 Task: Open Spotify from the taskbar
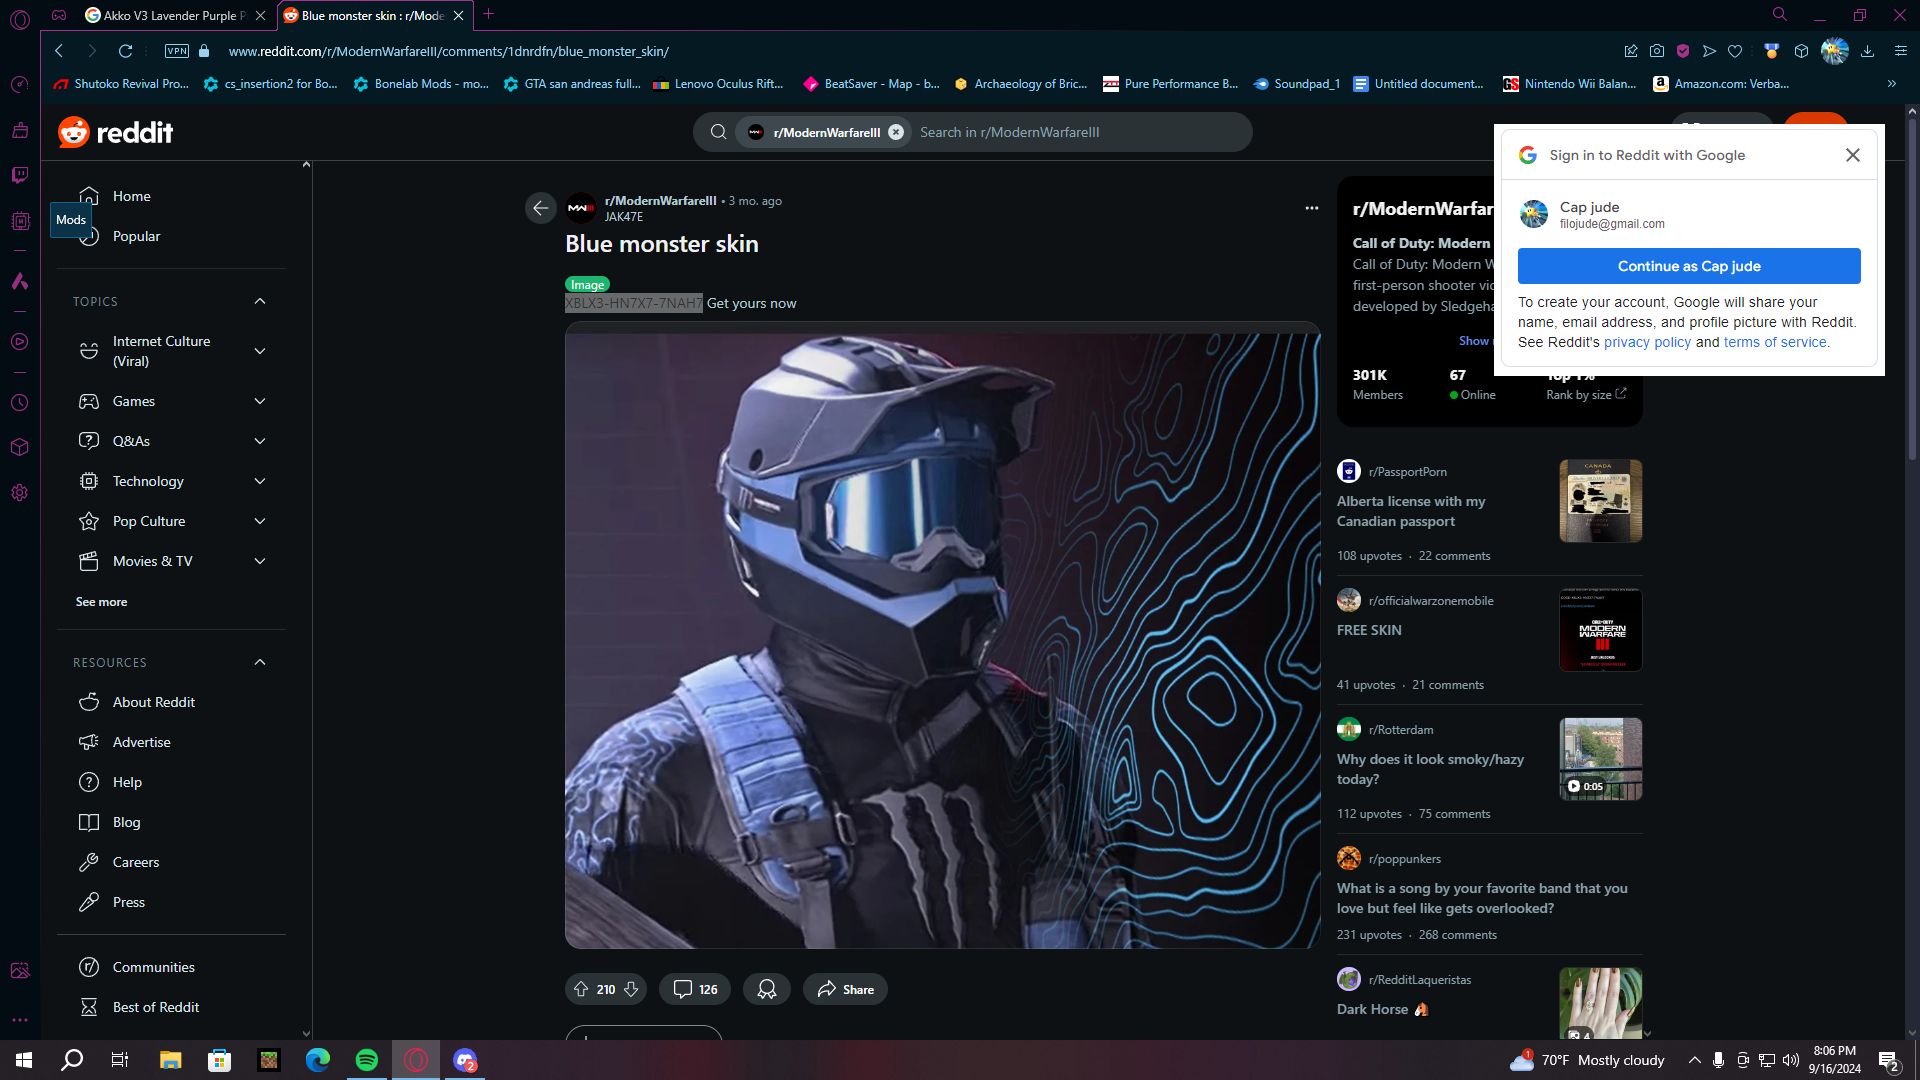pyautogui.click(x=367, y=1060)
